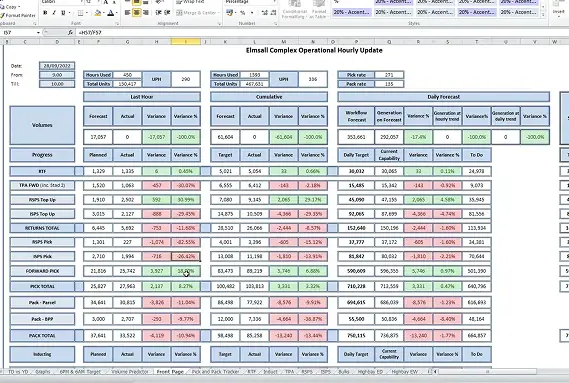The height and width of the screenshot is (383, 569).
Task: Select the Date input cell
Action: tap(57, 66)
